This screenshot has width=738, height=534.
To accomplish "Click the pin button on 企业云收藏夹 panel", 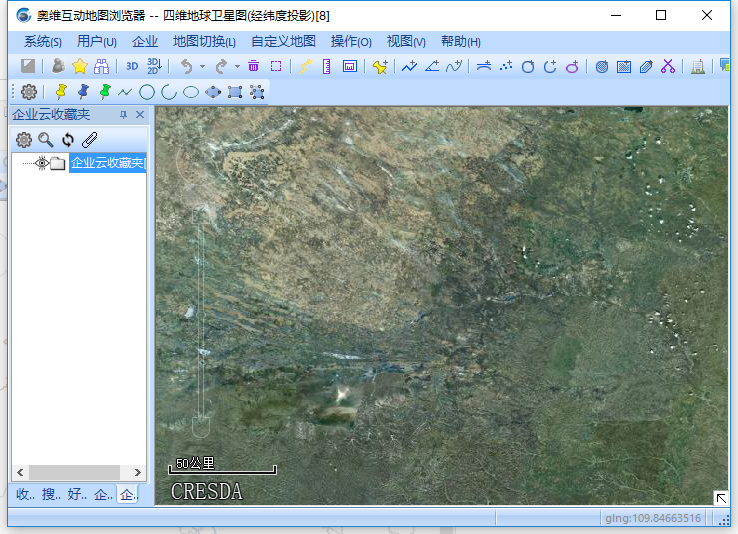I will [124, 115].
